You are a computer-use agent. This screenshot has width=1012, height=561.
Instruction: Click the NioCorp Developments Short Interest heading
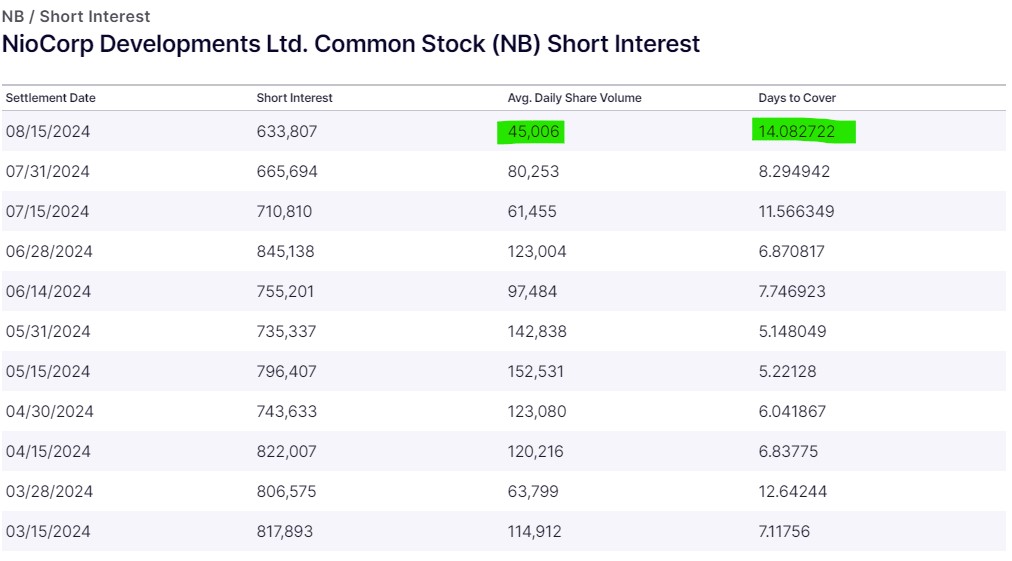tap(351, 44)
